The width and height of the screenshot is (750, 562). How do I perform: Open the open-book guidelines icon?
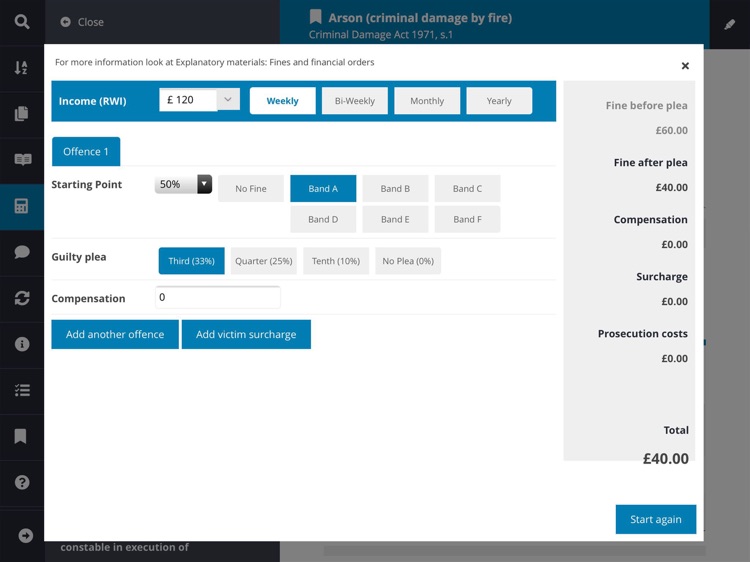point(22,159)
